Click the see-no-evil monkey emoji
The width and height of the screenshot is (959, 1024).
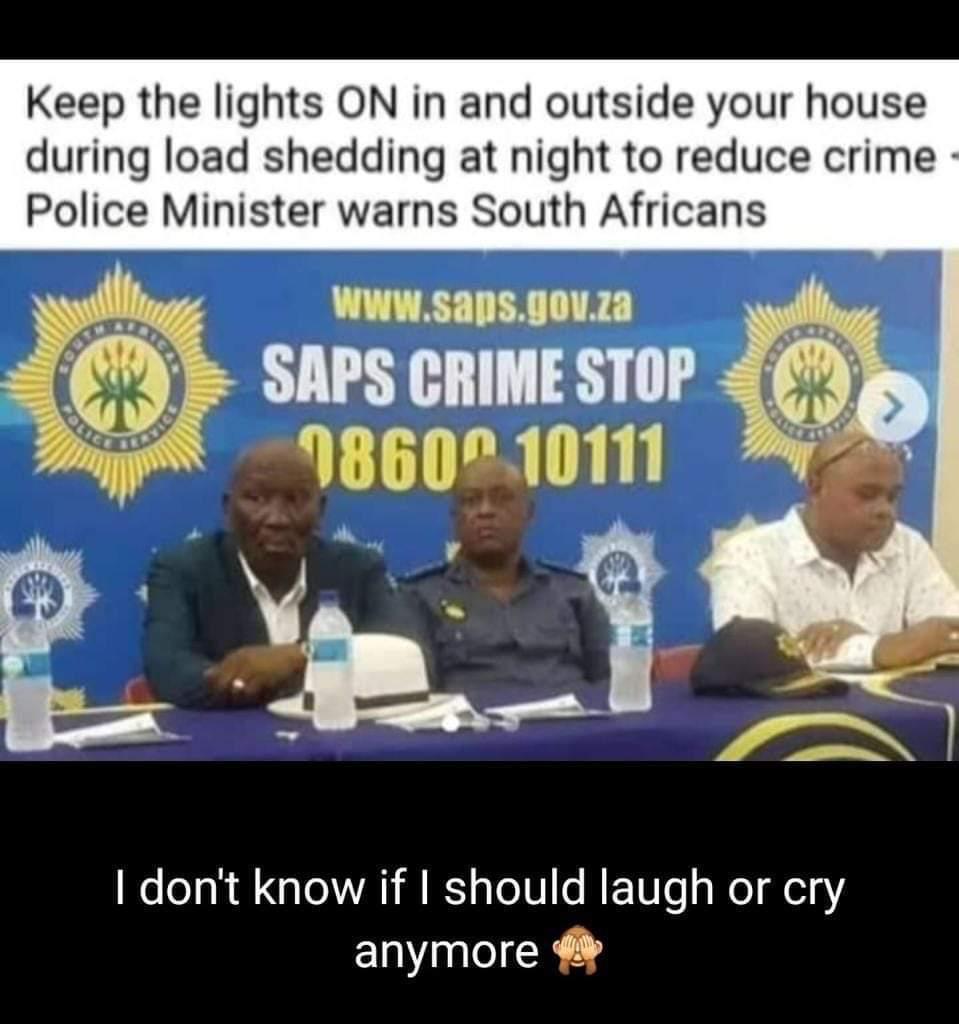click(x=578, y=953)
